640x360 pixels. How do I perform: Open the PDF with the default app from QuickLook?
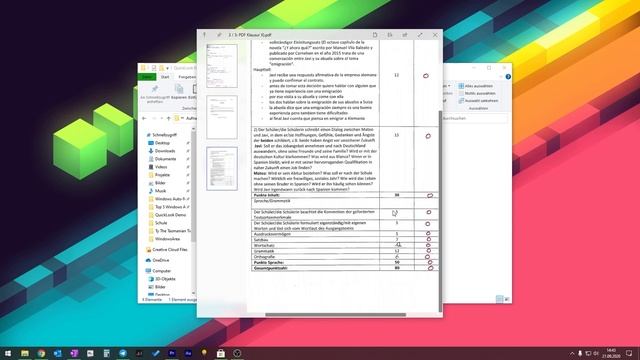(375, 35)
